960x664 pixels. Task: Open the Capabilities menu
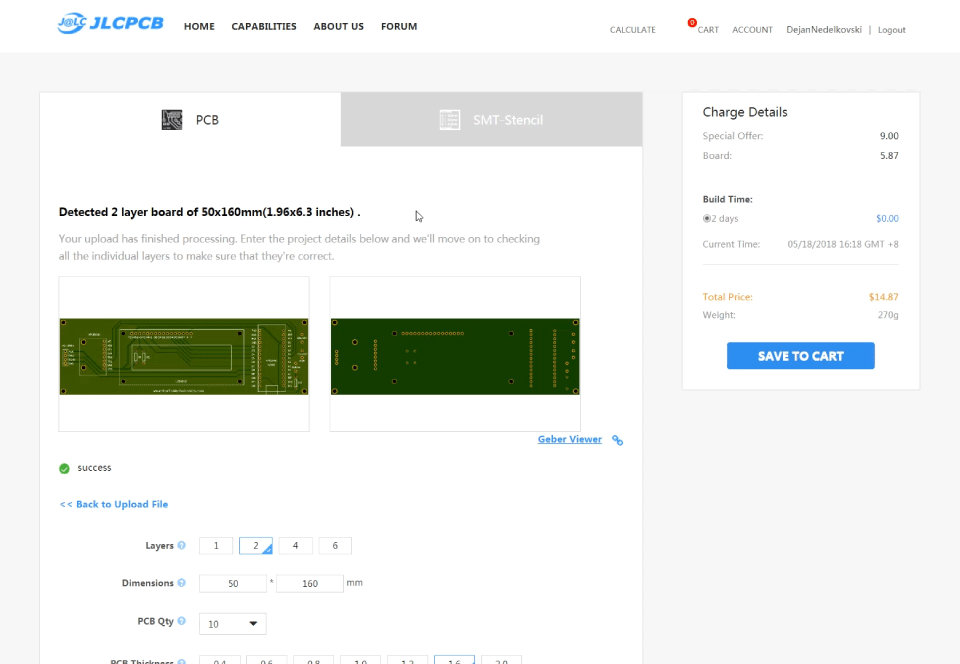coord(264,26)
